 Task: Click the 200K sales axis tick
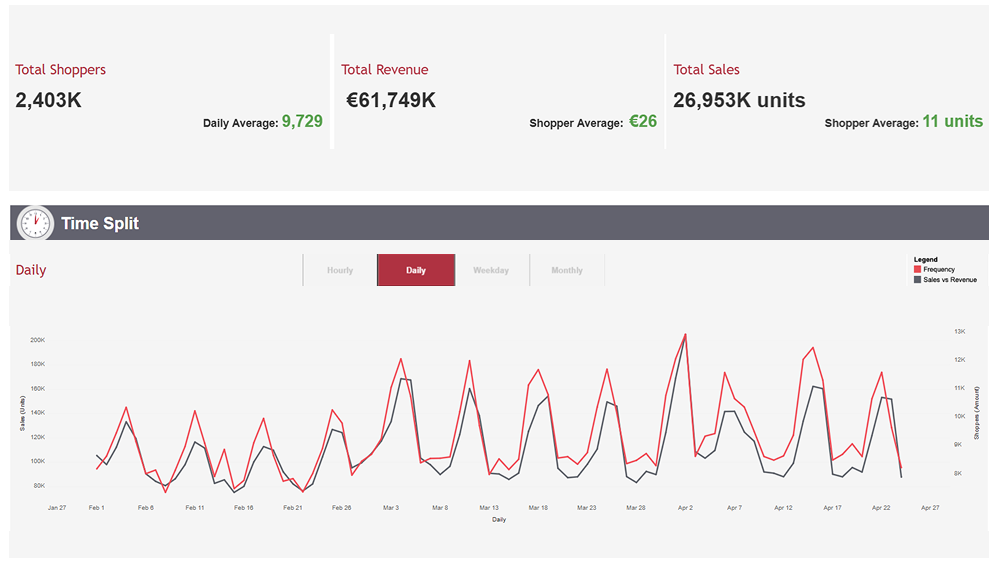pyautogui.click(x=38, y=340)
